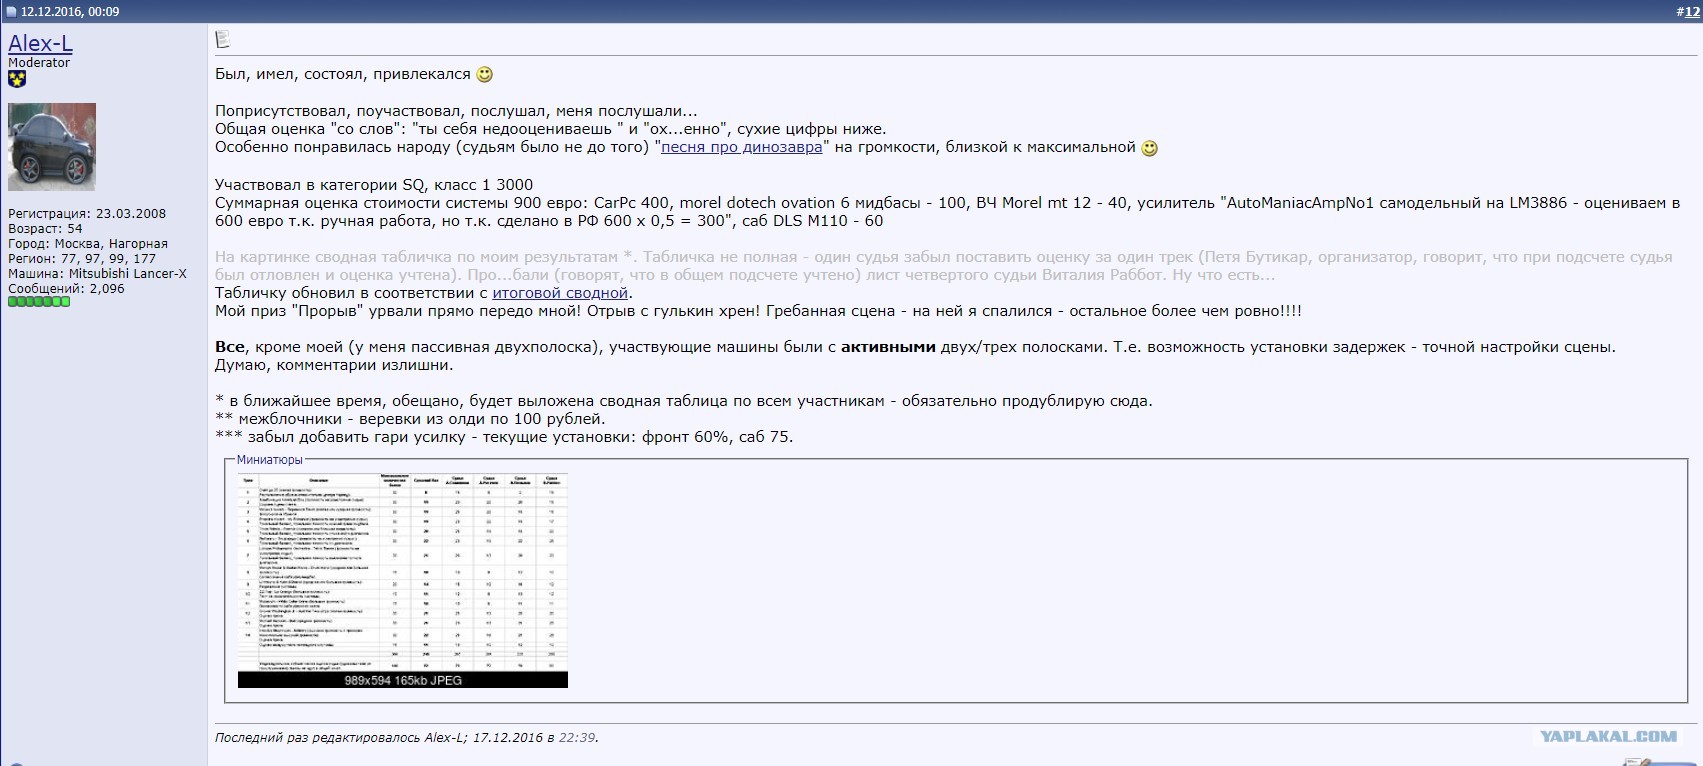
Task: Click the '989x594 165kb JPEG' caption
Action: (x=403, y=680)
